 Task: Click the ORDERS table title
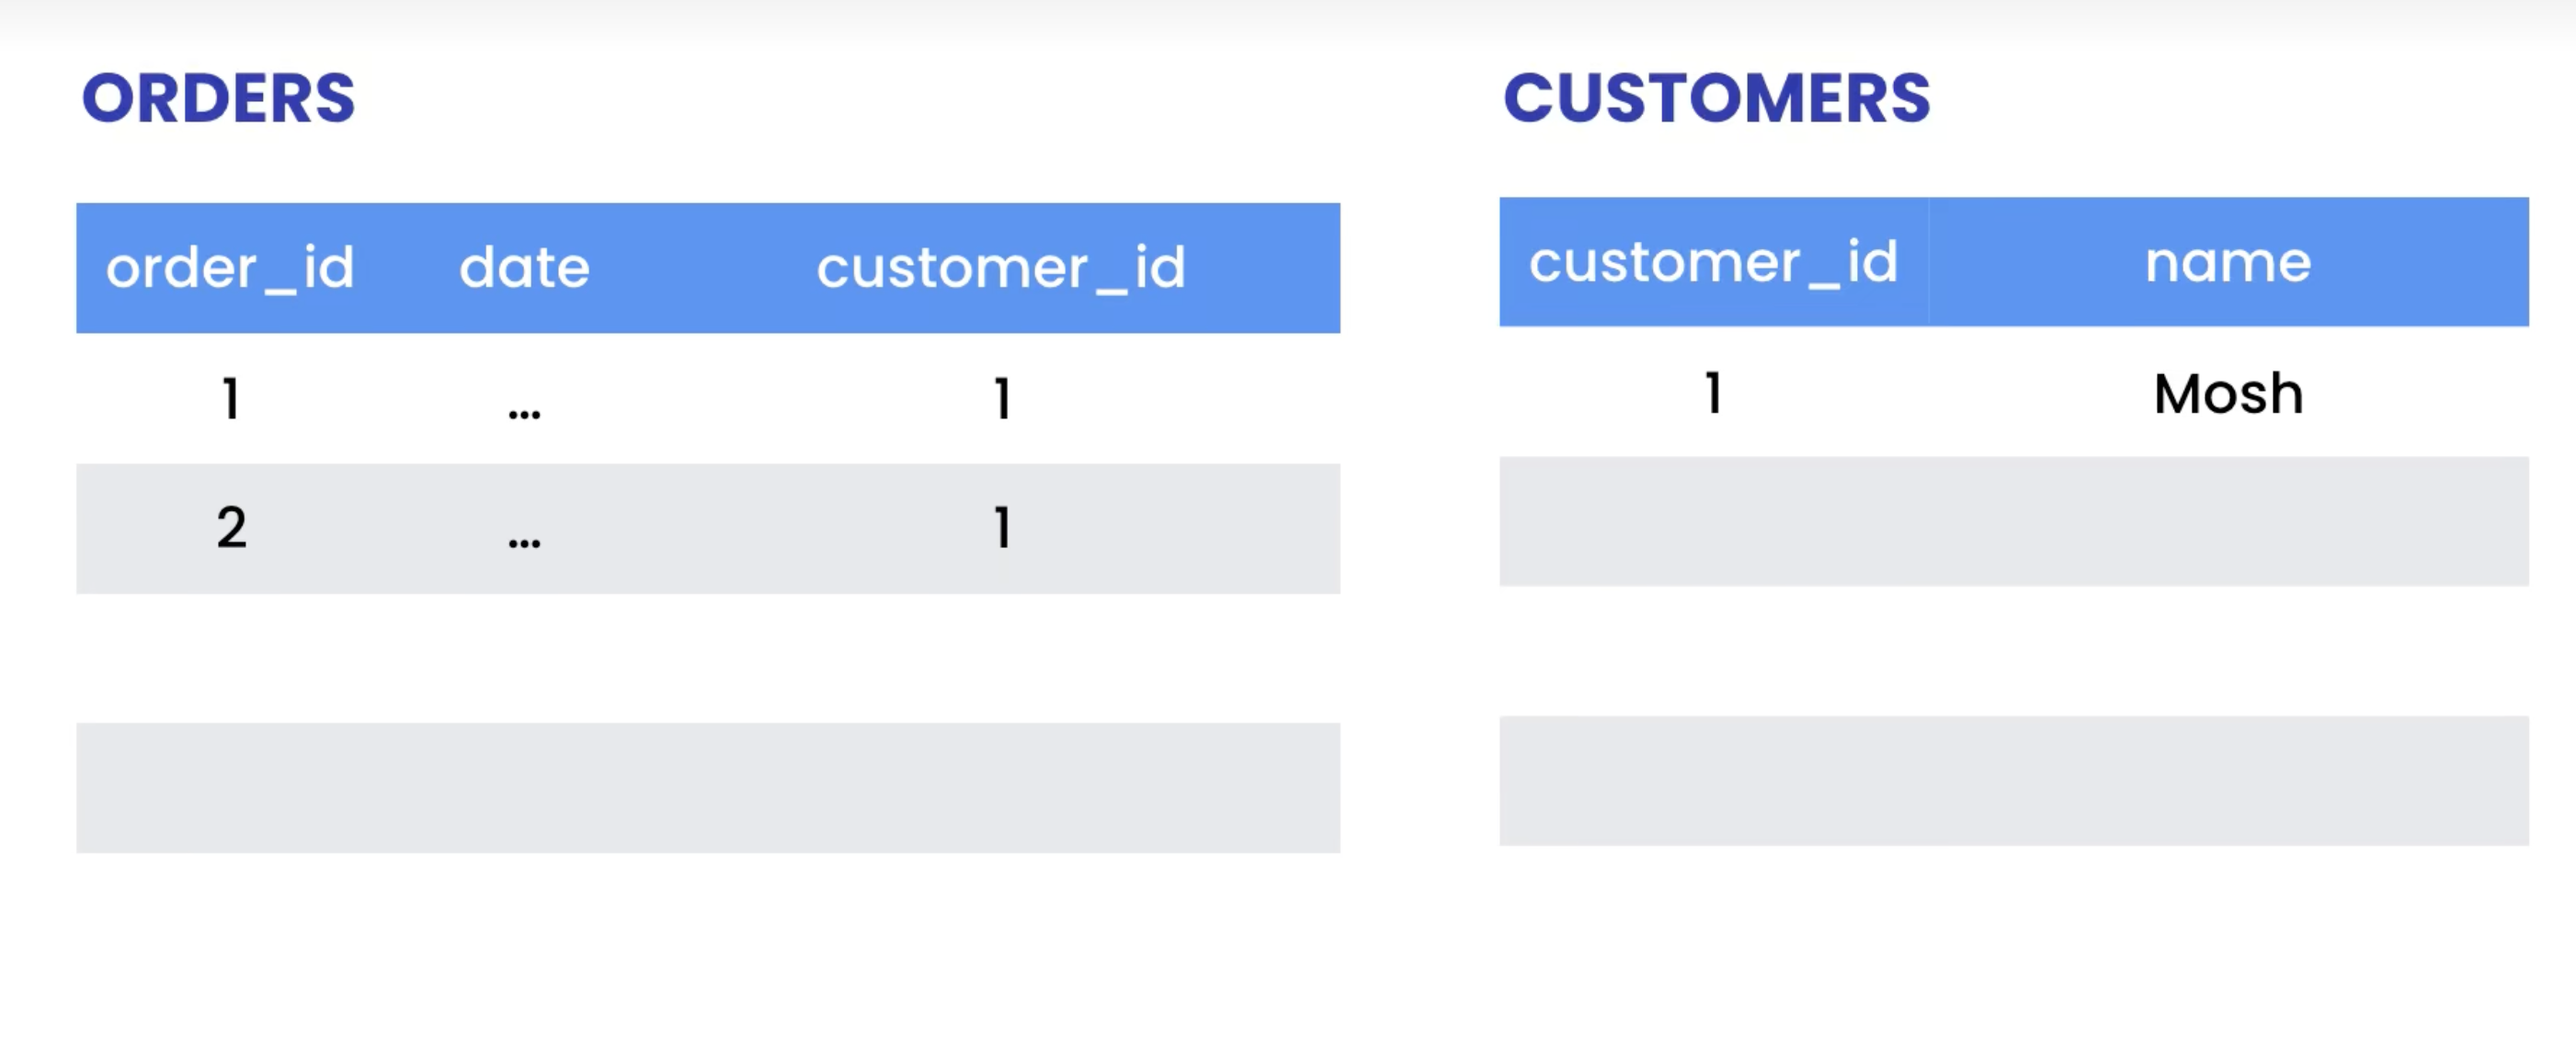point(218,99)
